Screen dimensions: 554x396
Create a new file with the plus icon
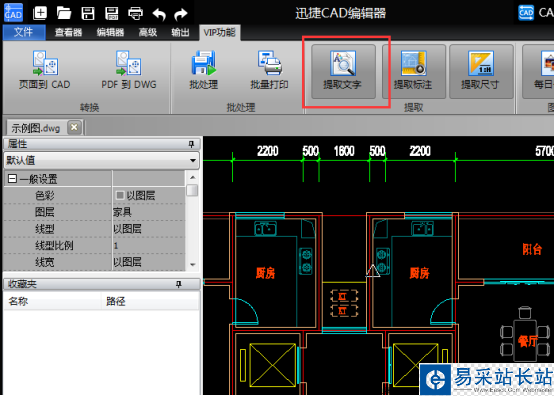tap(40, 13)
